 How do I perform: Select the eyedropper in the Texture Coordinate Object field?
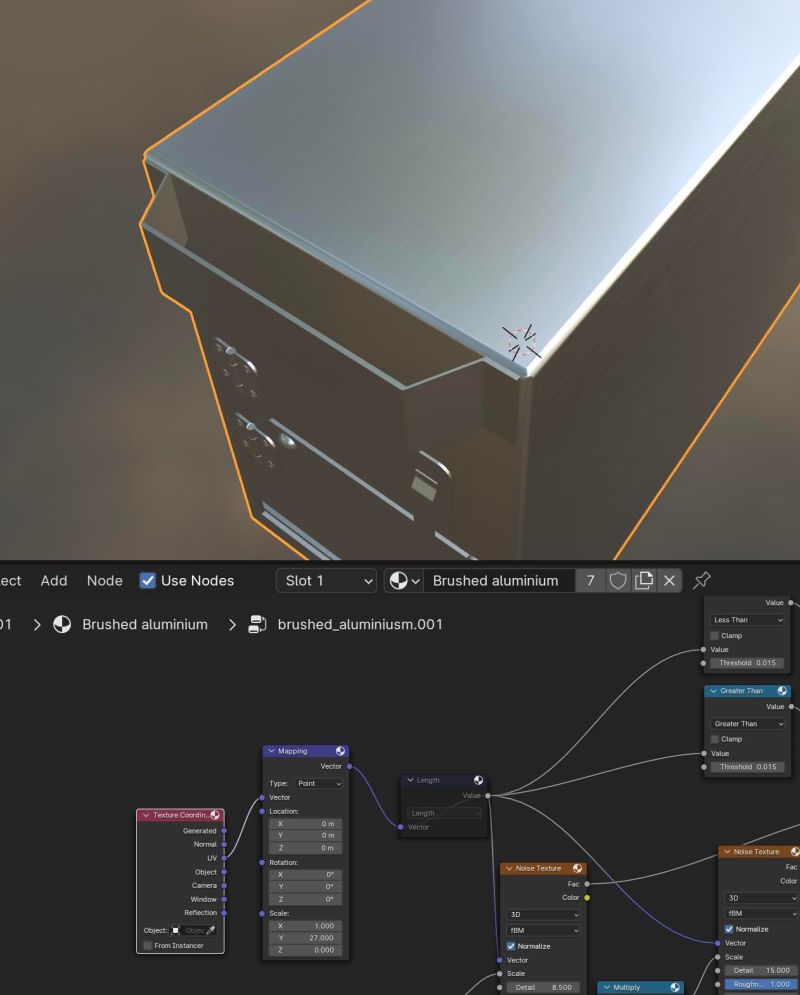pyautogui.click(x=213, y=930)
